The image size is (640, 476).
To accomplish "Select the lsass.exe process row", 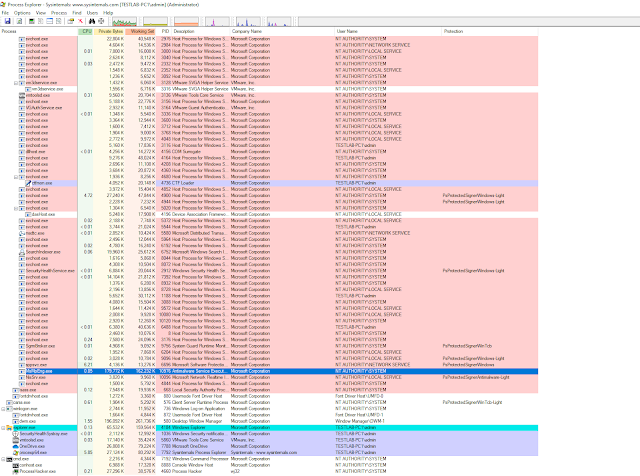I will [269, 390].
